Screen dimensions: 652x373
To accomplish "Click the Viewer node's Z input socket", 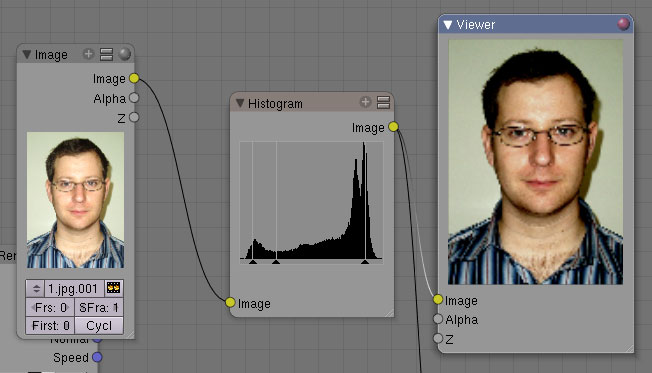I will [438, 338].
